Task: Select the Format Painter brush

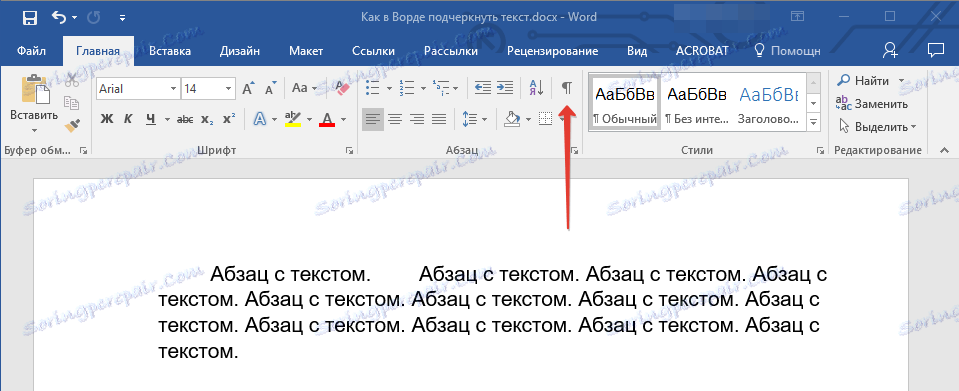Action: (x=72, y=125)
